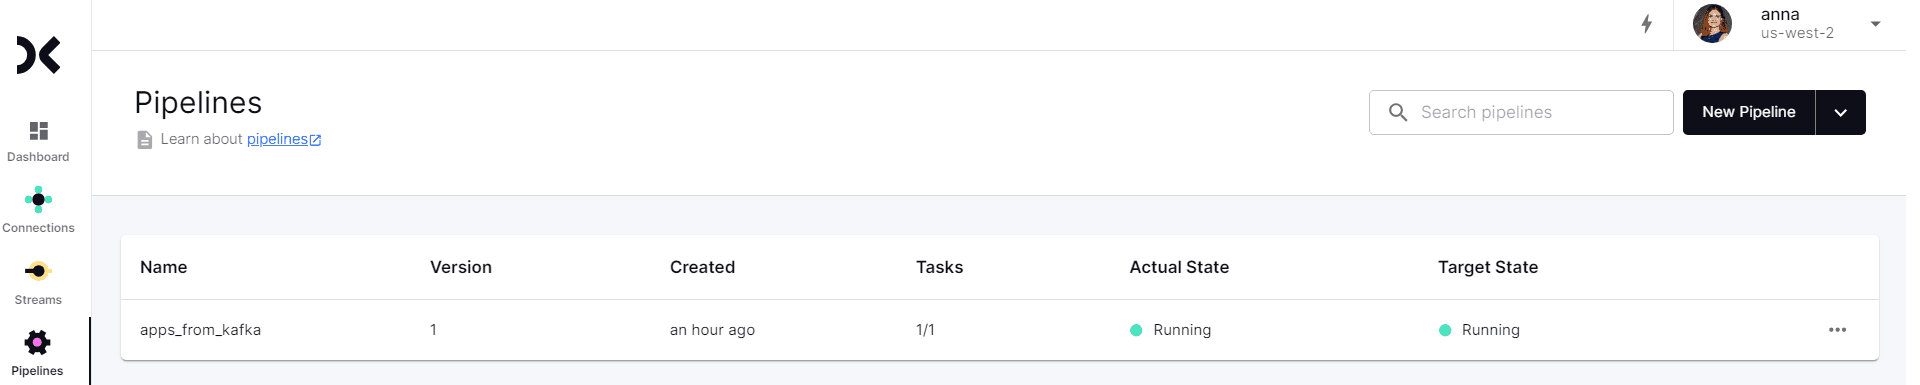Screen dimensions: 1920x385
Task: Select the Pipelines sidebar icon
Action: (x=38, y=343)
